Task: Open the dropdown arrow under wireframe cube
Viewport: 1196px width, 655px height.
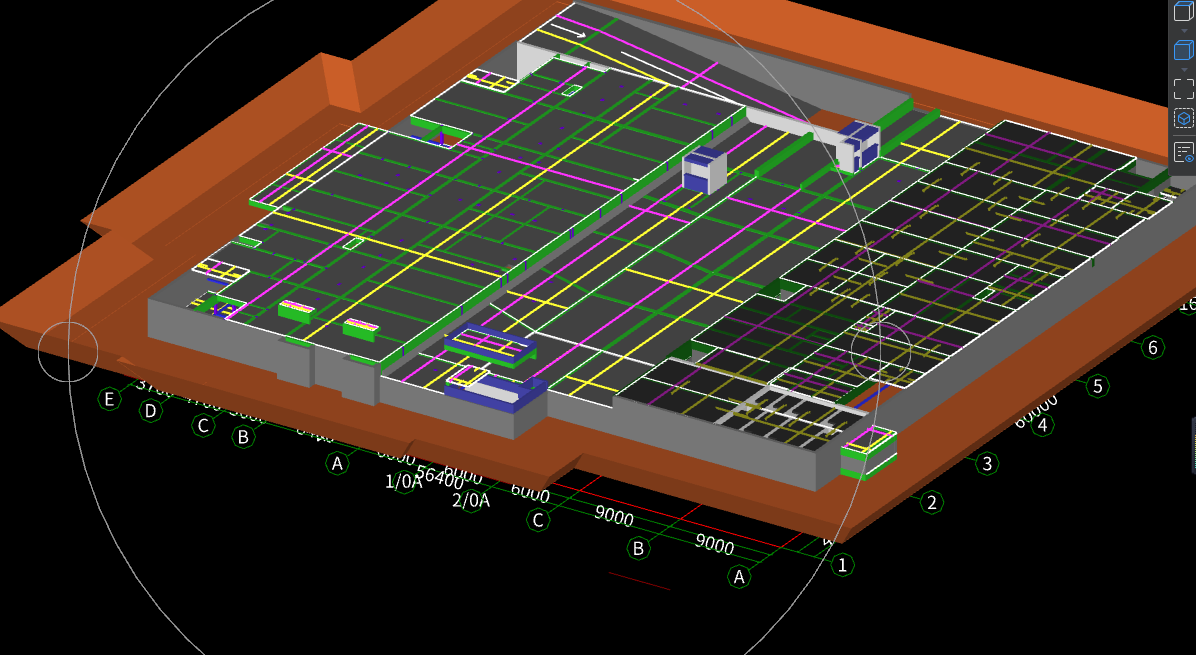Action: (1184, 31)
